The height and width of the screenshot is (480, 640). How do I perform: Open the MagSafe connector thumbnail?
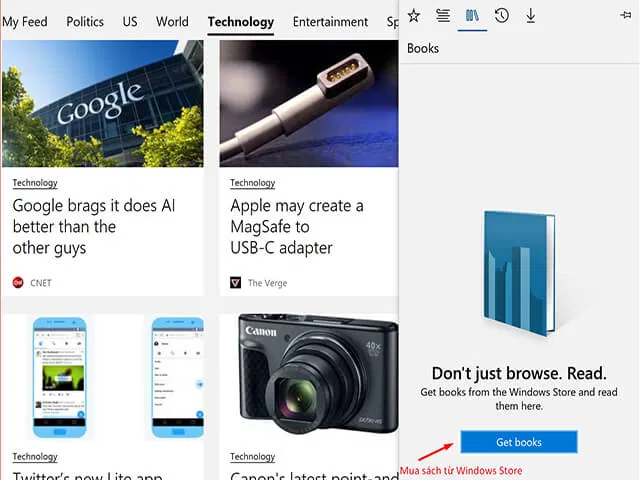click(x=309, y=104)
